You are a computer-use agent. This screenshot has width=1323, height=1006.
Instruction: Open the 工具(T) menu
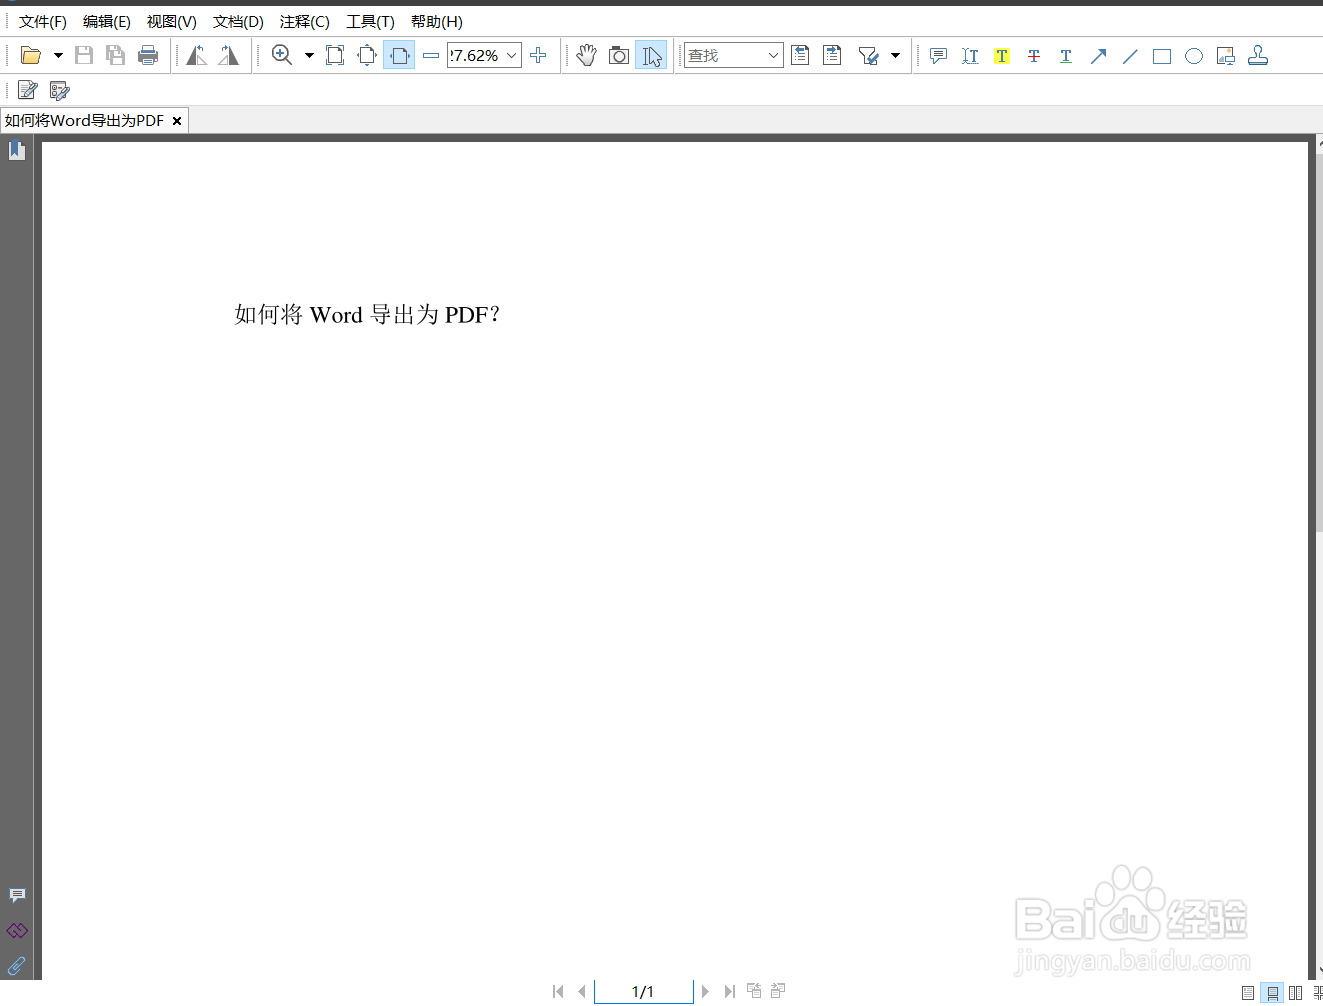[x=370, y=22]
